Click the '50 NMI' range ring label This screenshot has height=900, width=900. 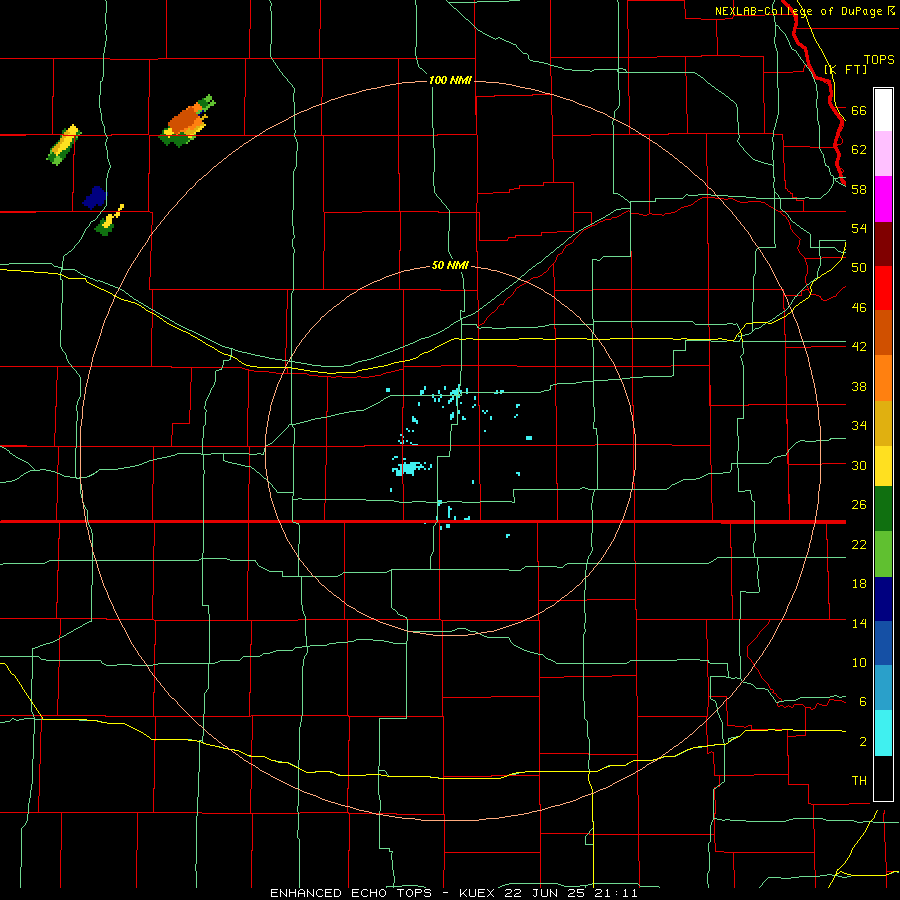(450, 265)
